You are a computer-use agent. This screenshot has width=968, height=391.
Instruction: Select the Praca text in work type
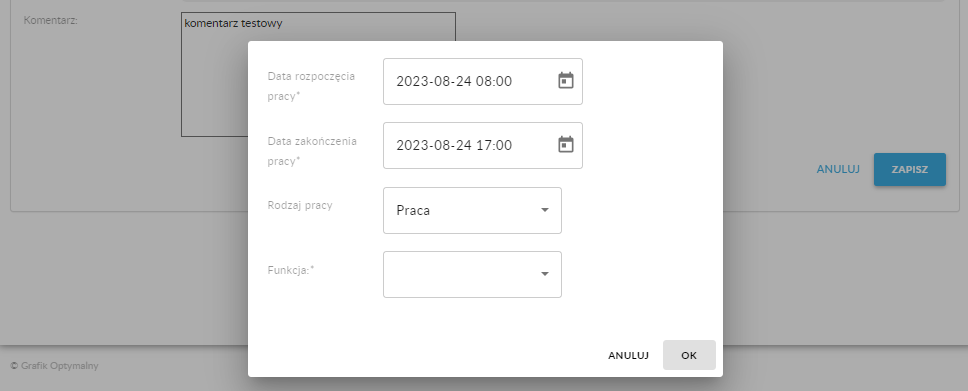[x=413, y=211]
